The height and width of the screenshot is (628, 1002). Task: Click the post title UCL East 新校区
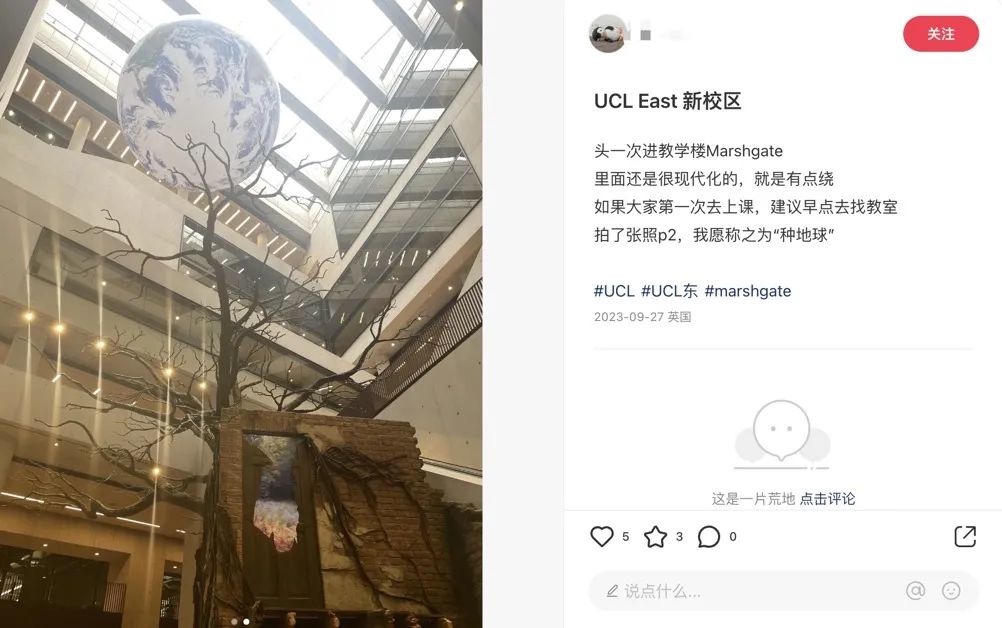[667, 101]
